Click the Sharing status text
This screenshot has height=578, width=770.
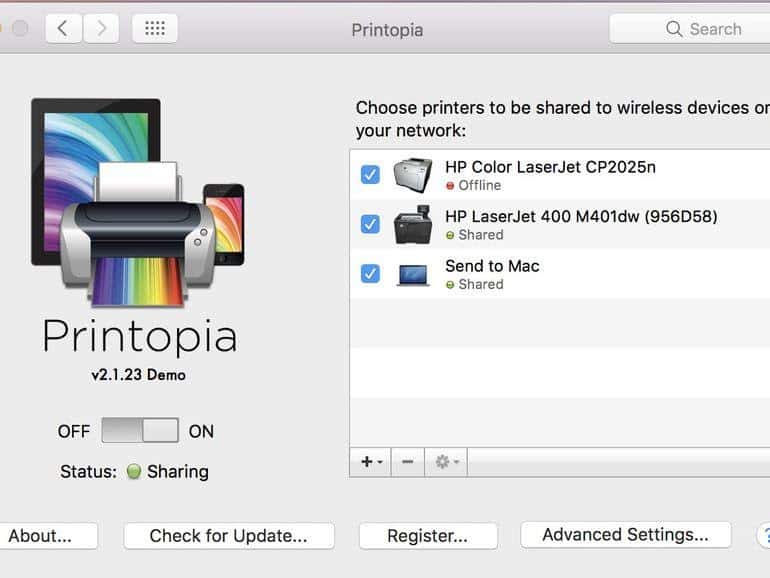pyautogui.click(x=178, y=471)
